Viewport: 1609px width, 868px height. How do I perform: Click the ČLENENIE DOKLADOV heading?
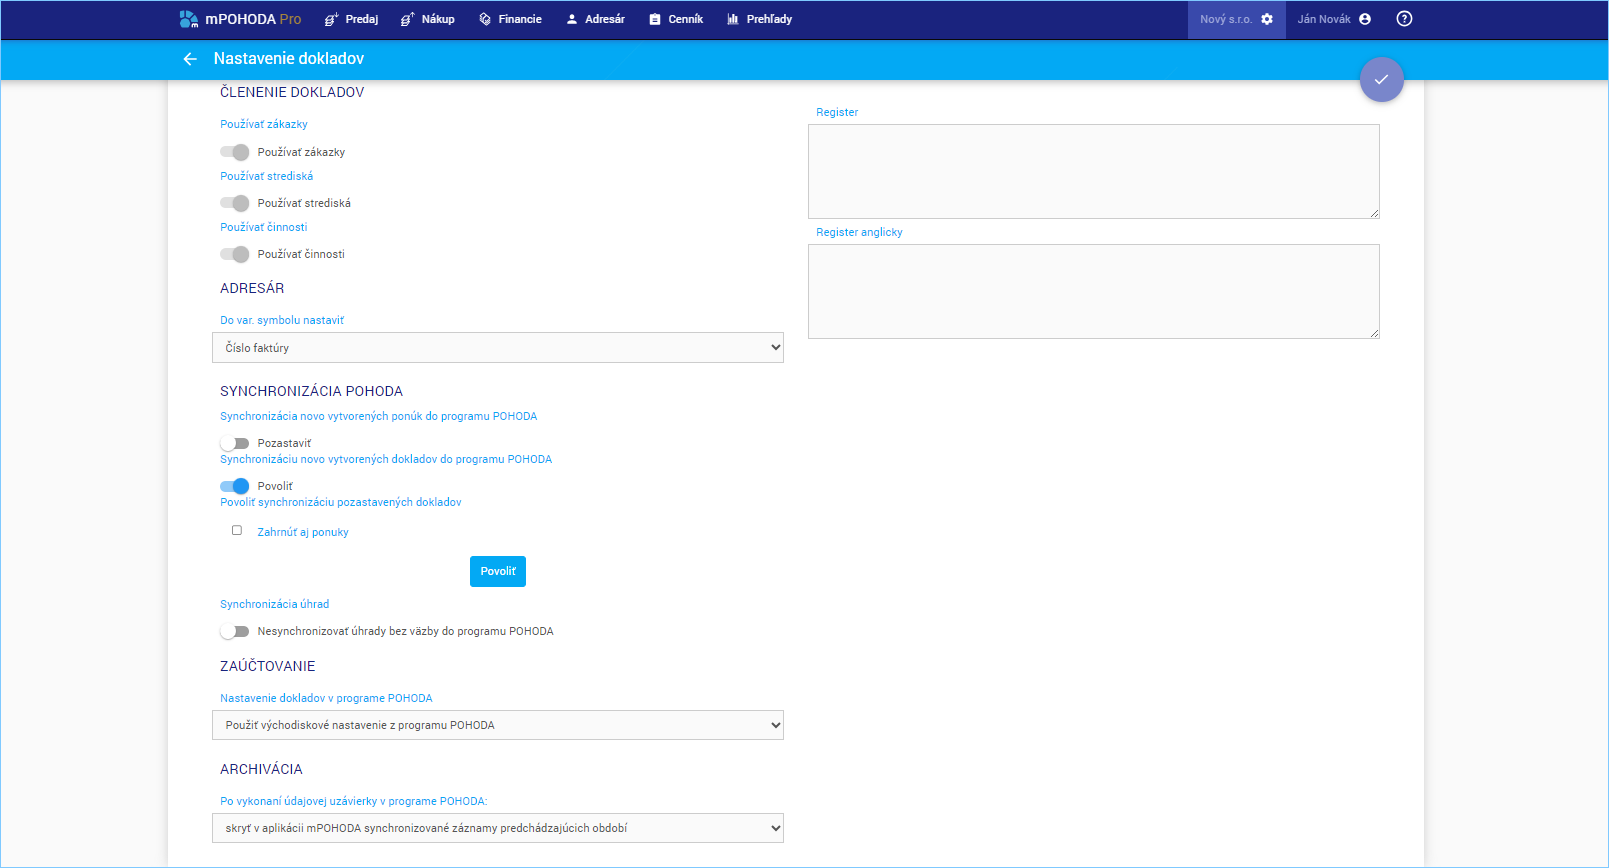pos(292,92)
